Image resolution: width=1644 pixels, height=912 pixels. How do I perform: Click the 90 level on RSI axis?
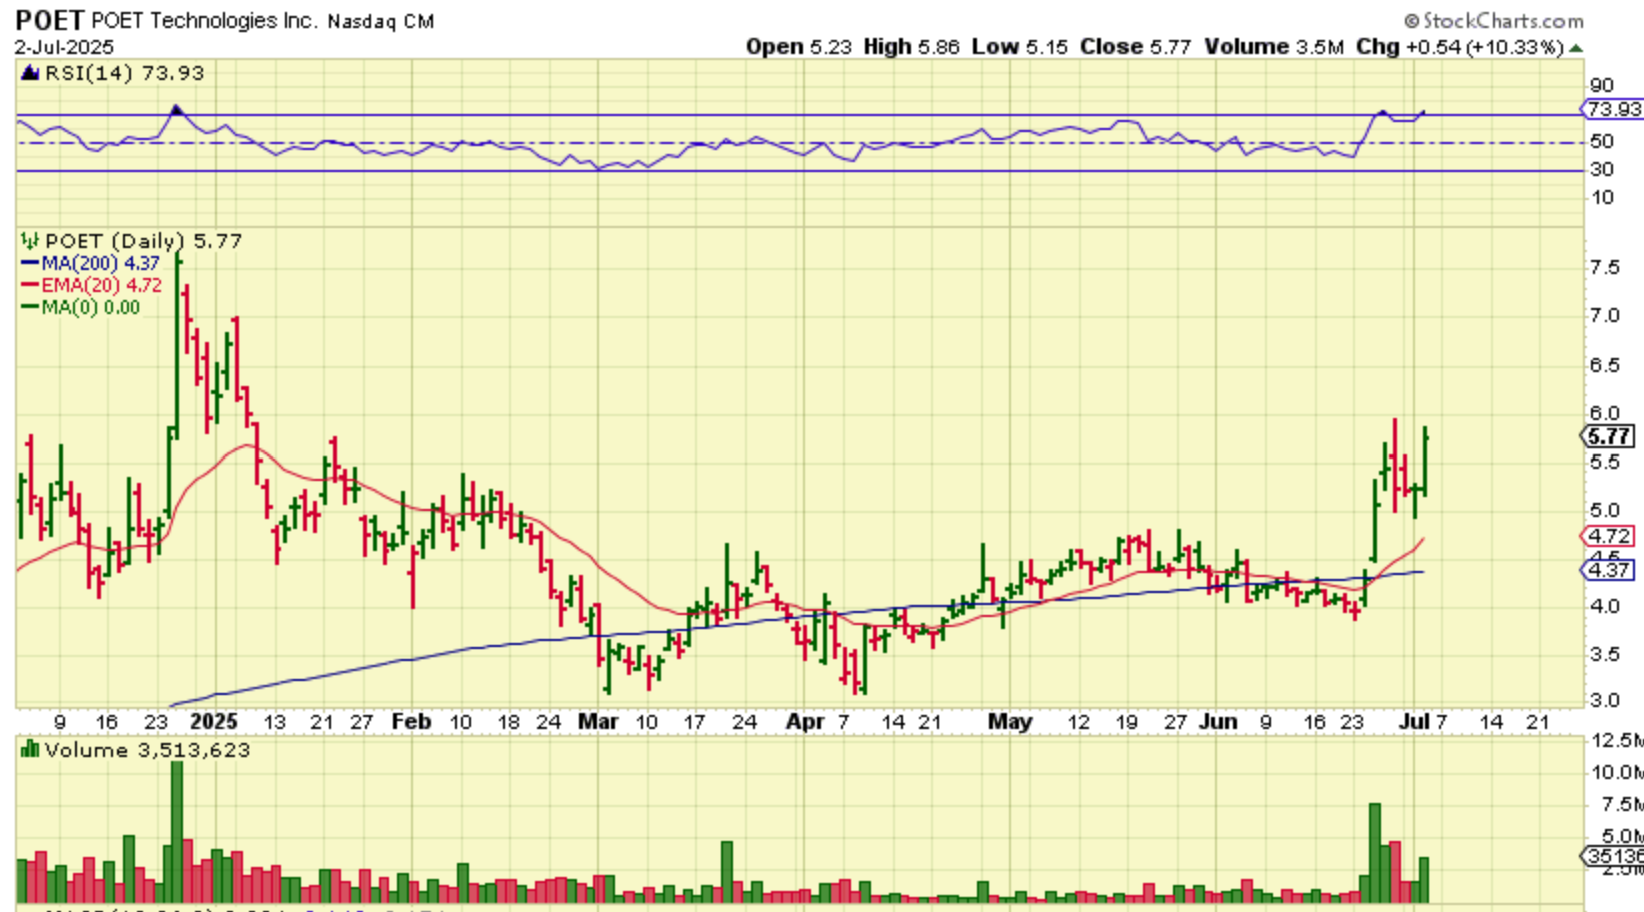1602,86
